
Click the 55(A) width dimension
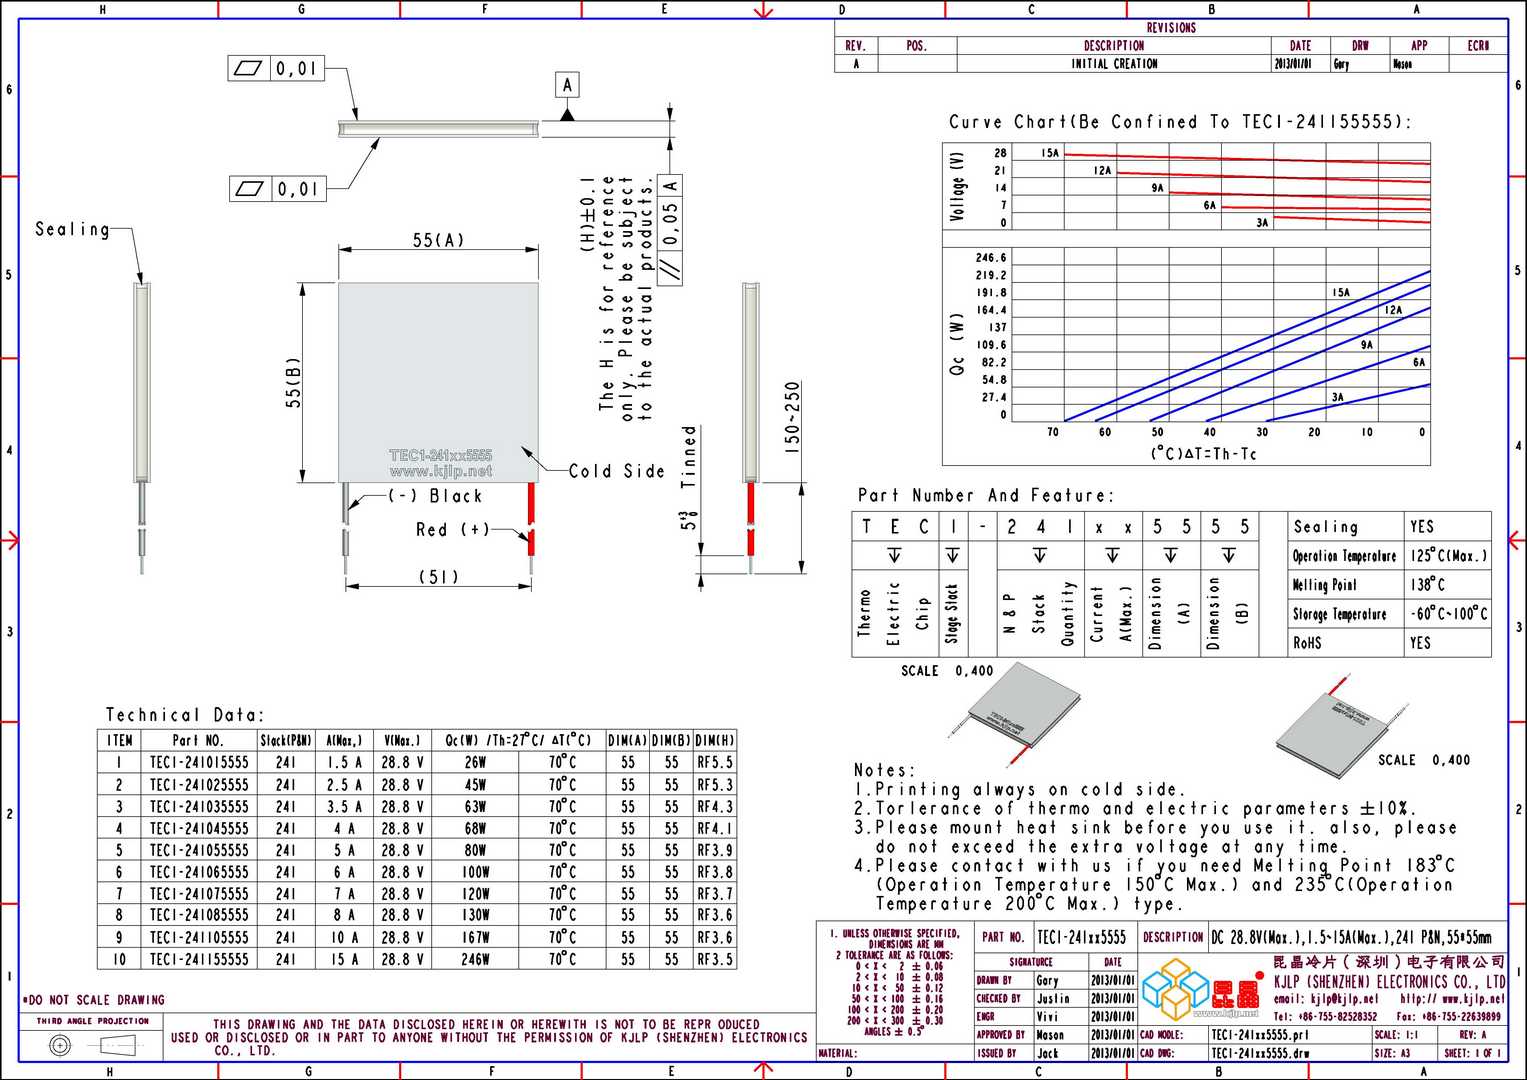coord(438,240)
